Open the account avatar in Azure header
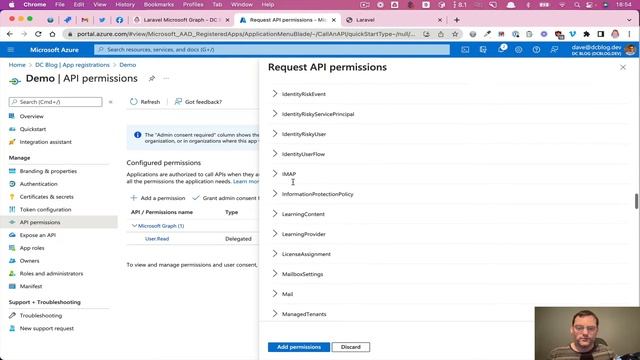 (x=630, y=50)
